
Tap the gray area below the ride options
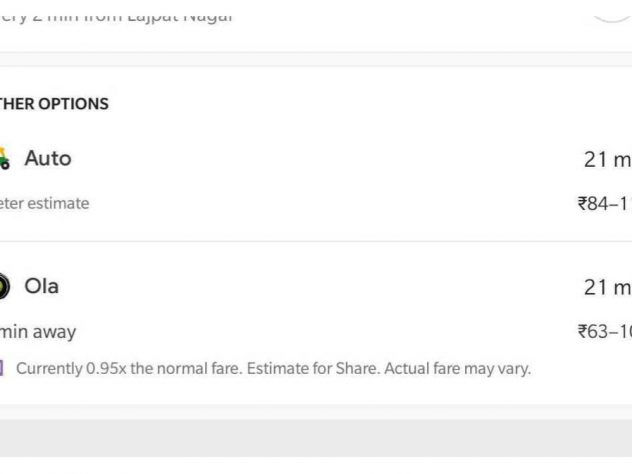[x=316, y=440]
